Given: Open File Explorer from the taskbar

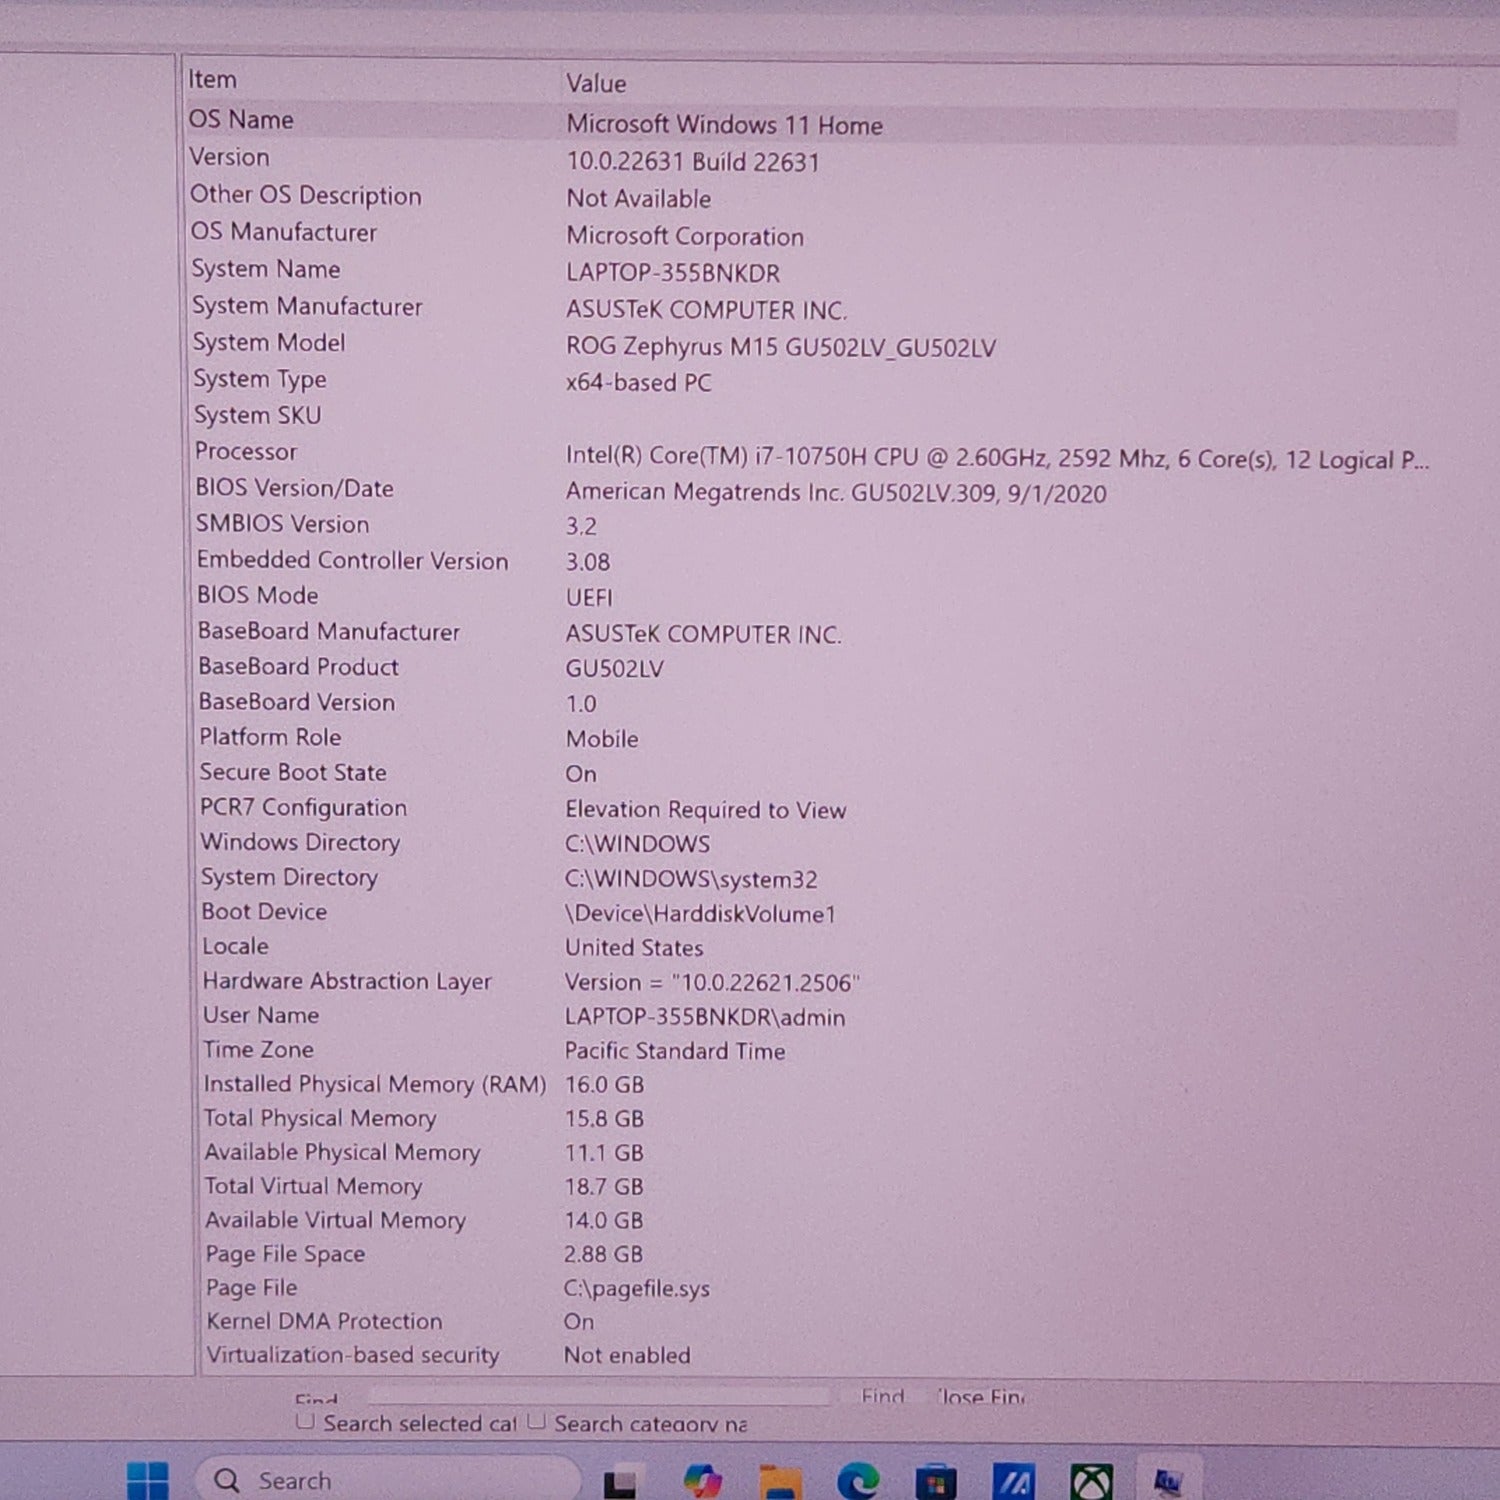Looking at the screenshot, I should (780, 1481).
